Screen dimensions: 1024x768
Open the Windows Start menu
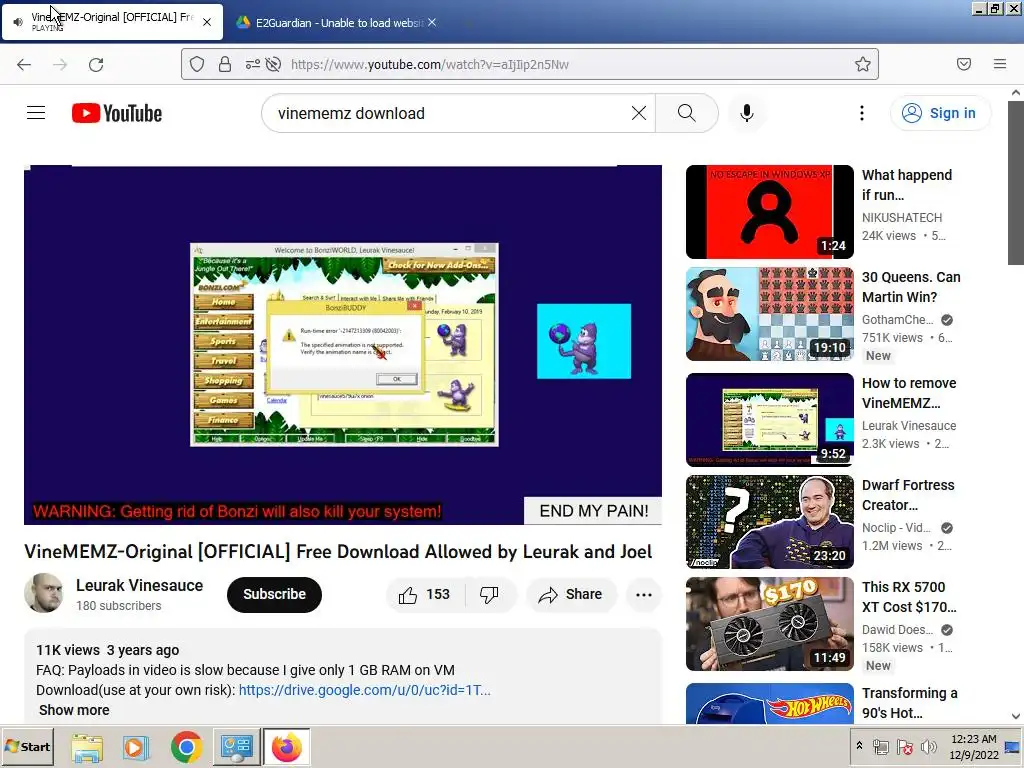point(27,746)
